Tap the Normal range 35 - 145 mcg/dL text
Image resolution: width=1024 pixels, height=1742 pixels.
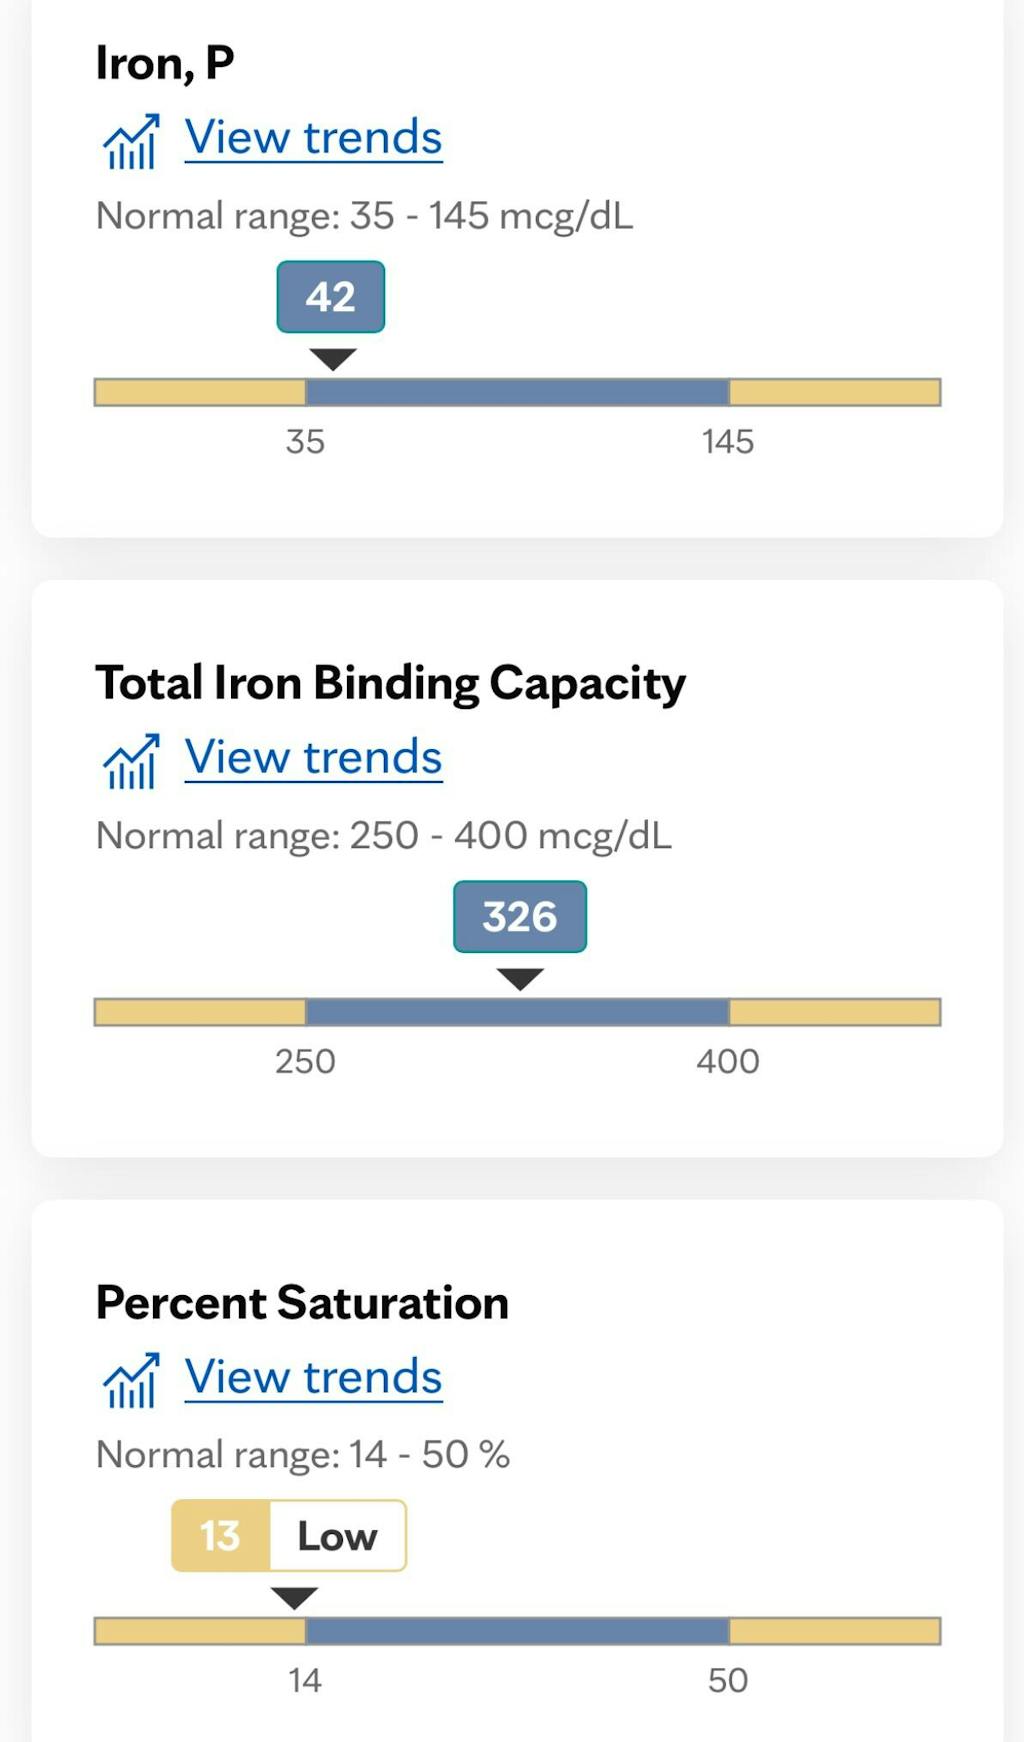pyautogui.click(x=364, y=216)
